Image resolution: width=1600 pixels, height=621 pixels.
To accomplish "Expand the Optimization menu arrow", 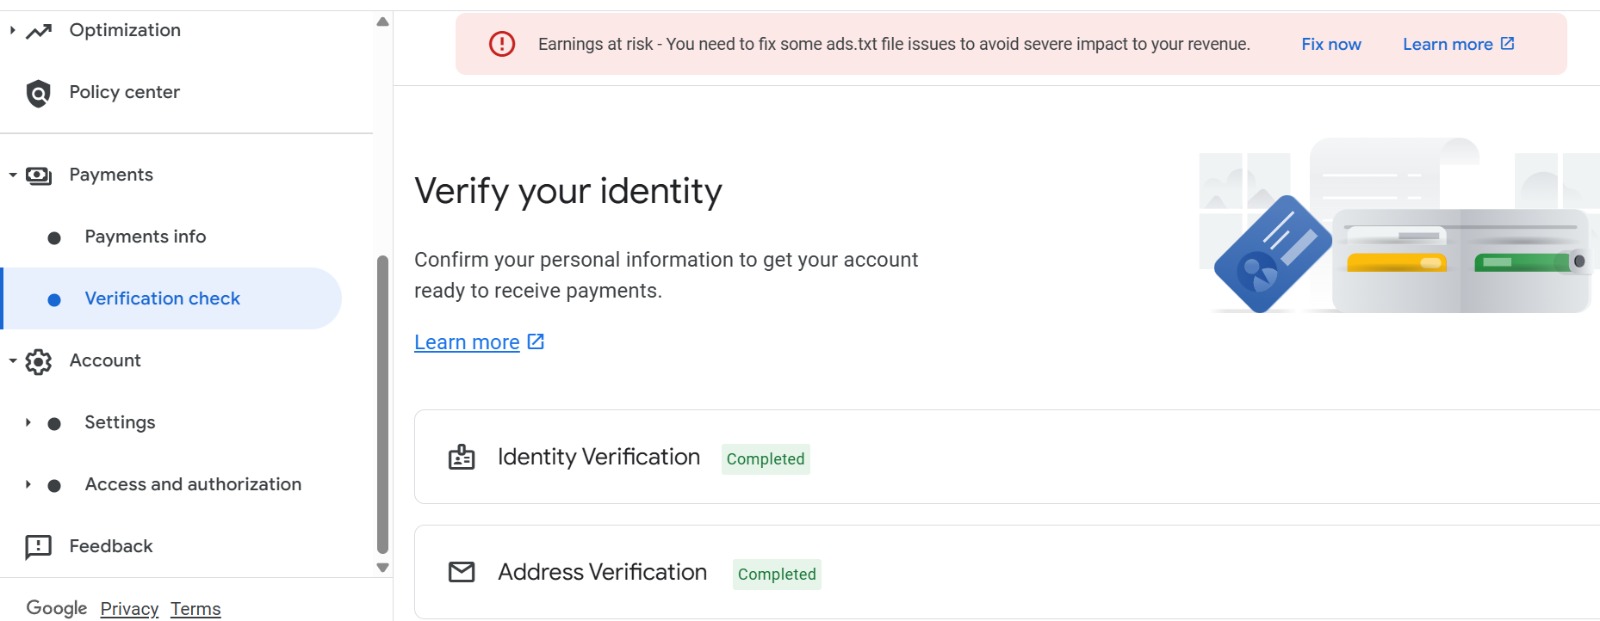I will (12, 31).
